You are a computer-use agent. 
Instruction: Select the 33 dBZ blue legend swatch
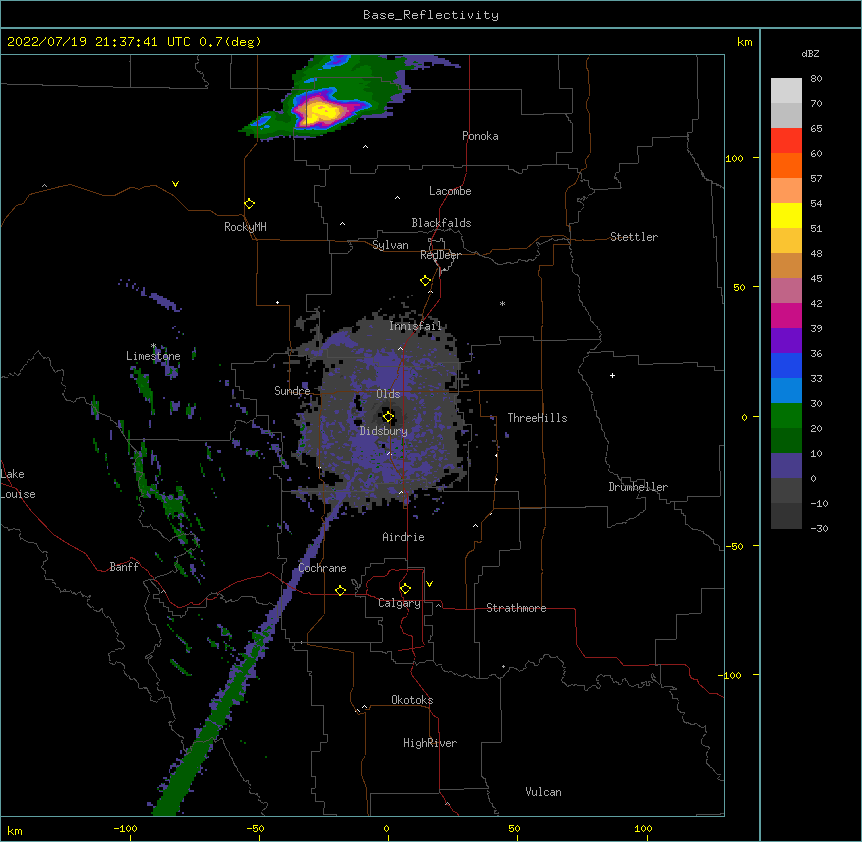(x=786, y=390)
